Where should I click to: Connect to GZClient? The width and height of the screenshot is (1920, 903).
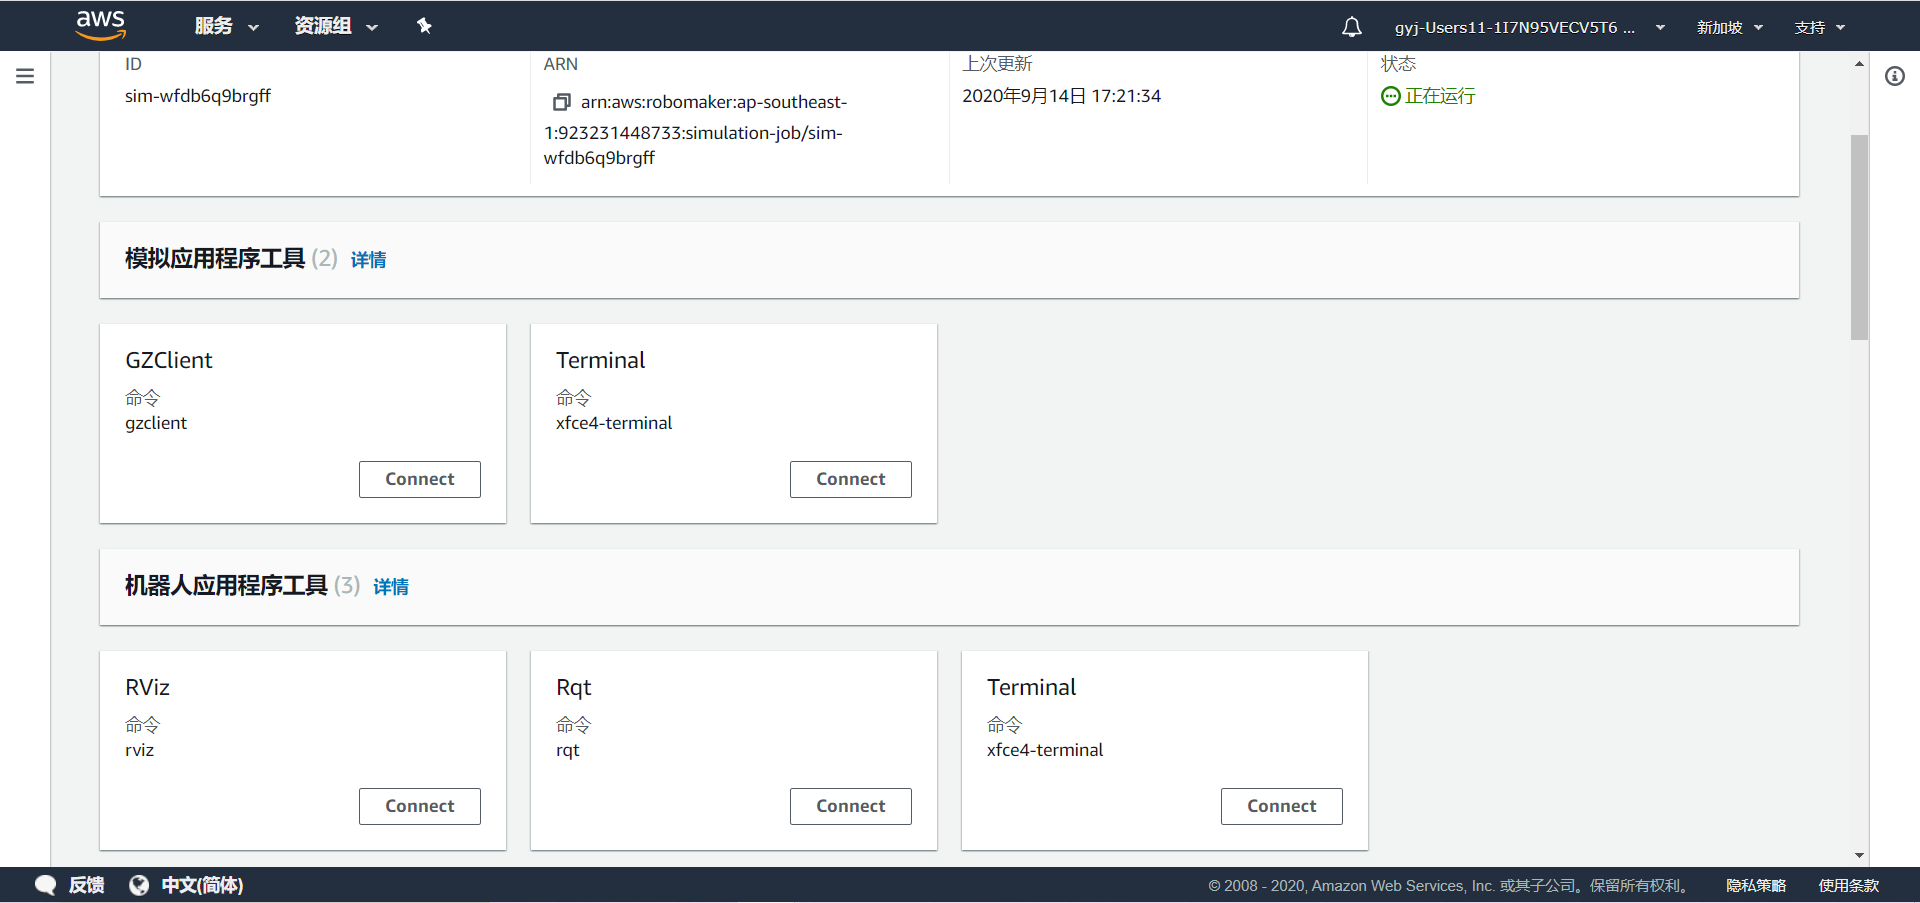point(420,479)
